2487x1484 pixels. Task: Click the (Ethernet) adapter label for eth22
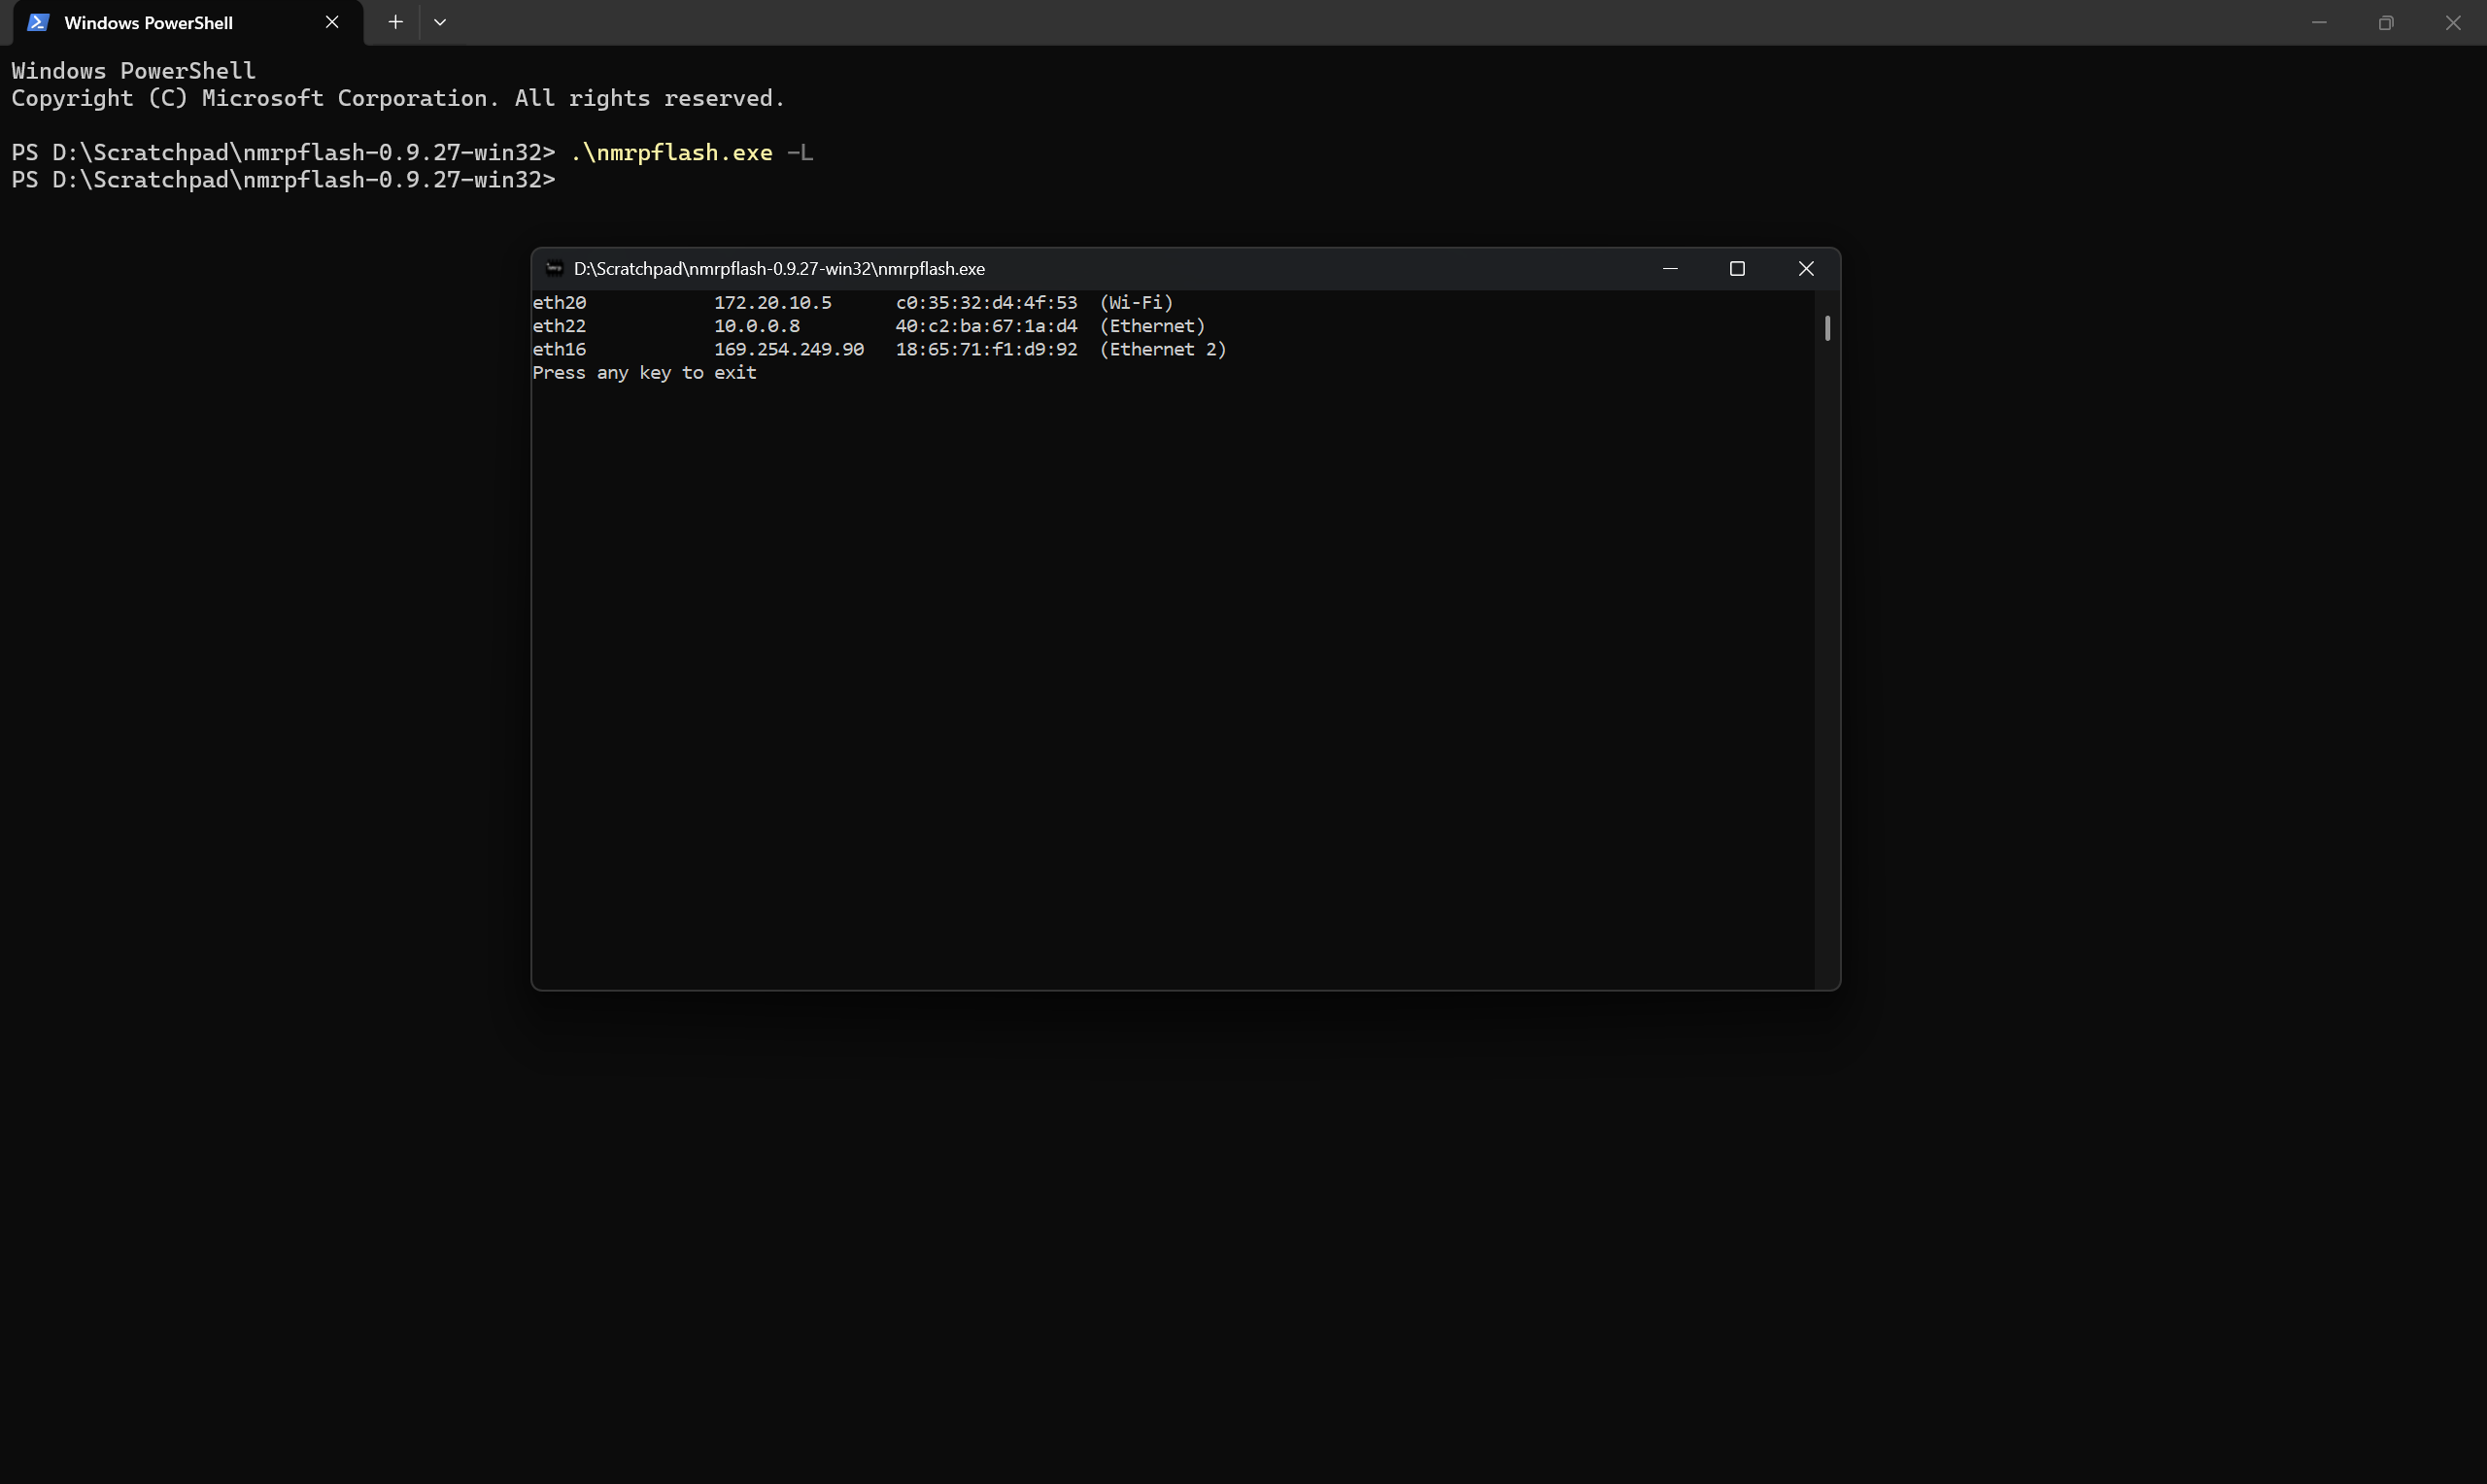point(1152,326)
